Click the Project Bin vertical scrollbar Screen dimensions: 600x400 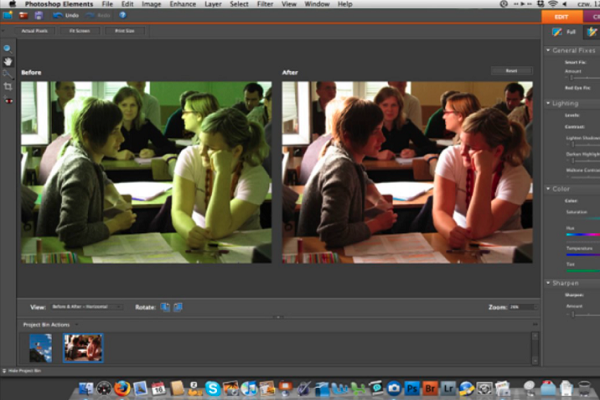pyautogui.click(x=535, y=348)
